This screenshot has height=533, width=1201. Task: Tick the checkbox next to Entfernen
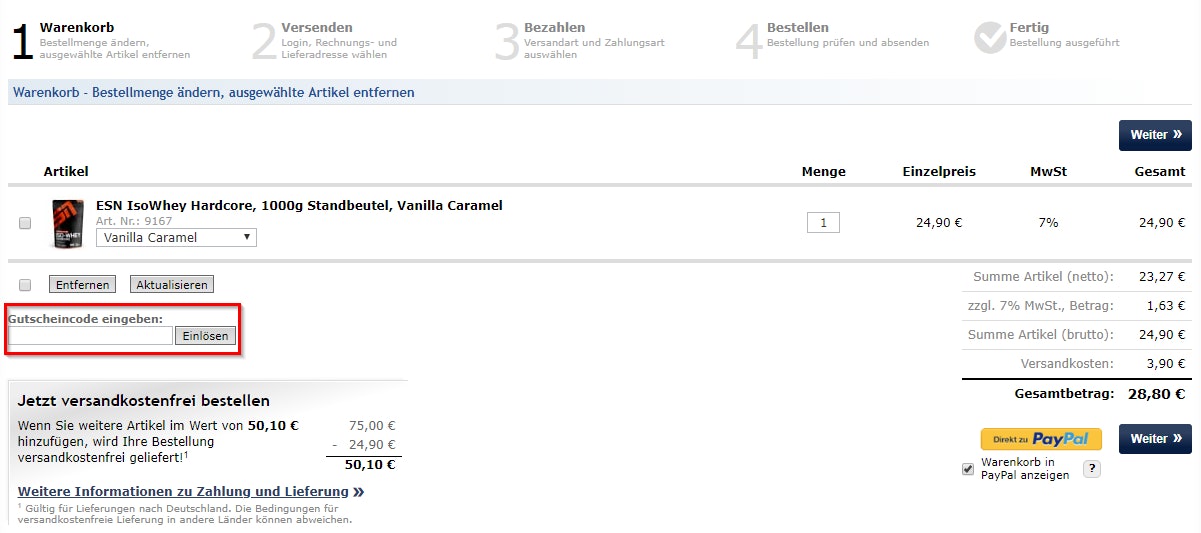(25, 285)
